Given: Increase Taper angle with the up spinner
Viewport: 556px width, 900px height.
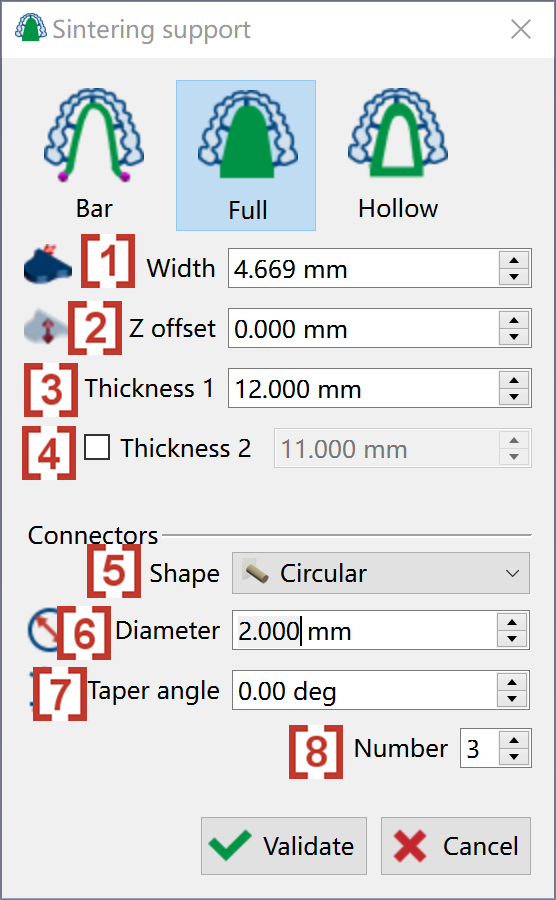Looking at the screenshot, I should (x=512, y=682).
